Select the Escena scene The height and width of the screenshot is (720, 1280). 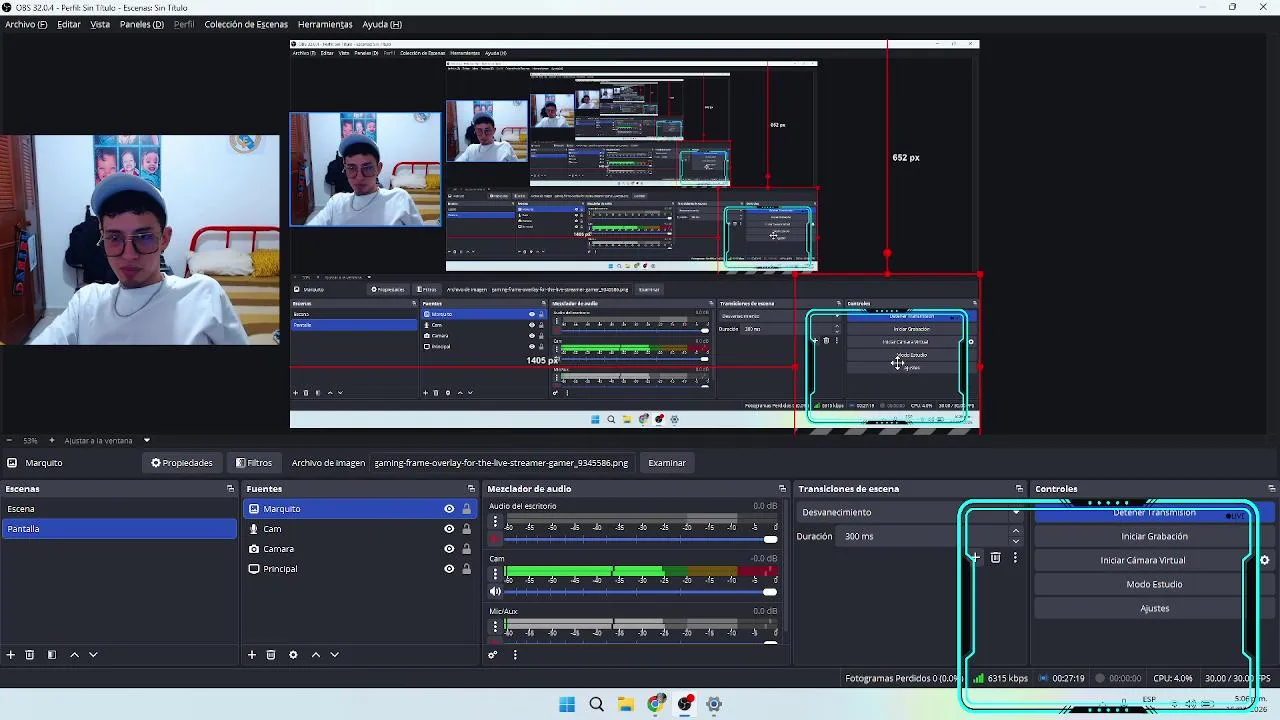pos(119,509)
